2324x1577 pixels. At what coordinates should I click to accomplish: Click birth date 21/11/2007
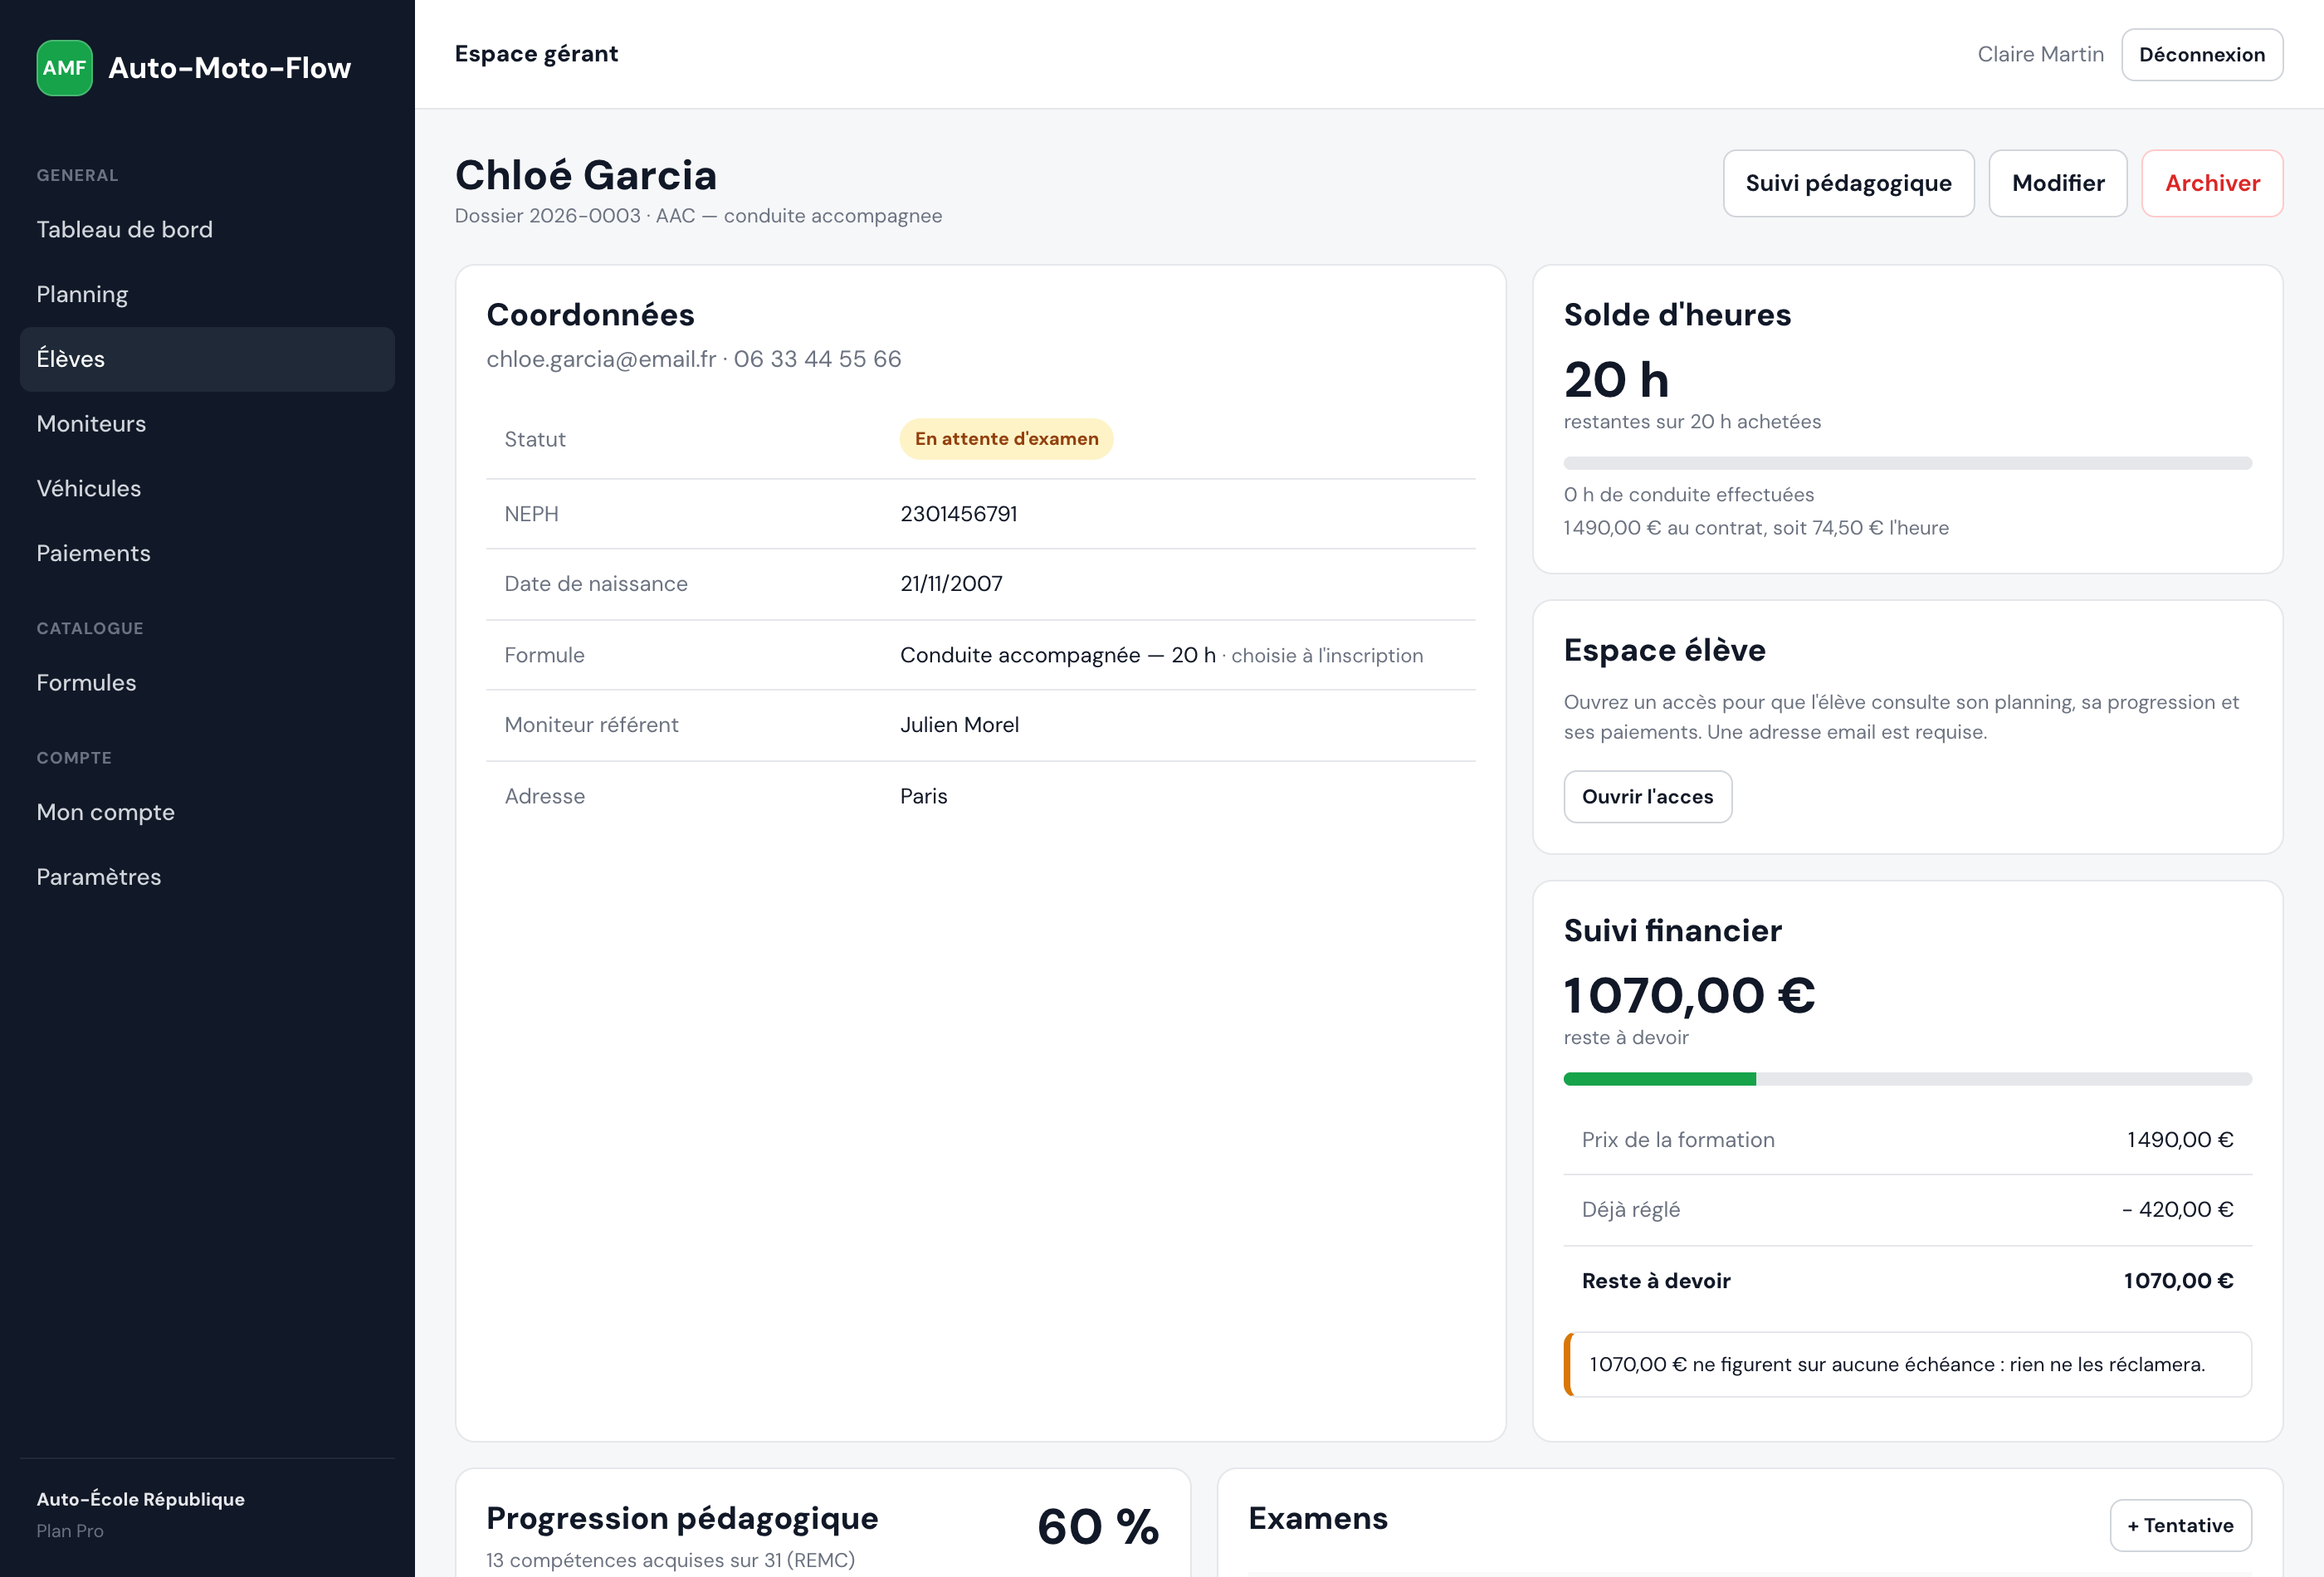951,584
